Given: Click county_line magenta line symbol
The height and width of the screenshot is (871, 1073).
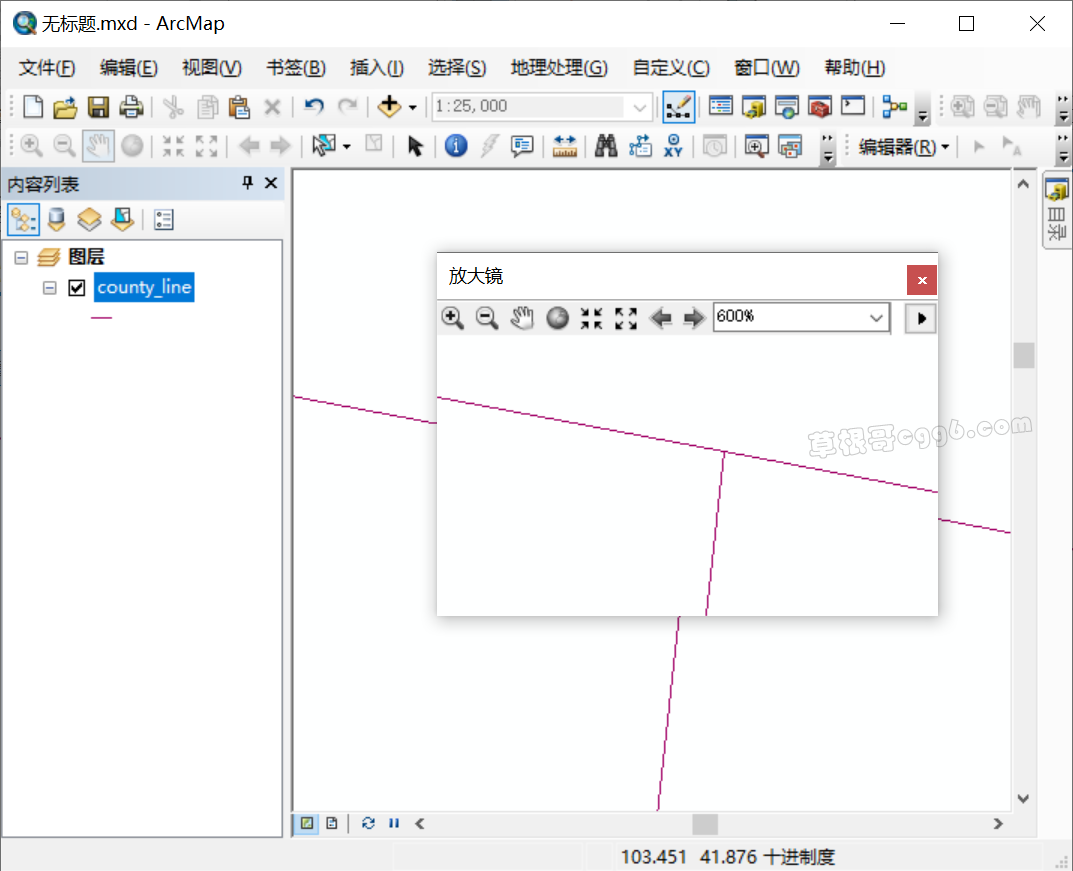Looking at the screenshot, I should click(x=102, y=318).
